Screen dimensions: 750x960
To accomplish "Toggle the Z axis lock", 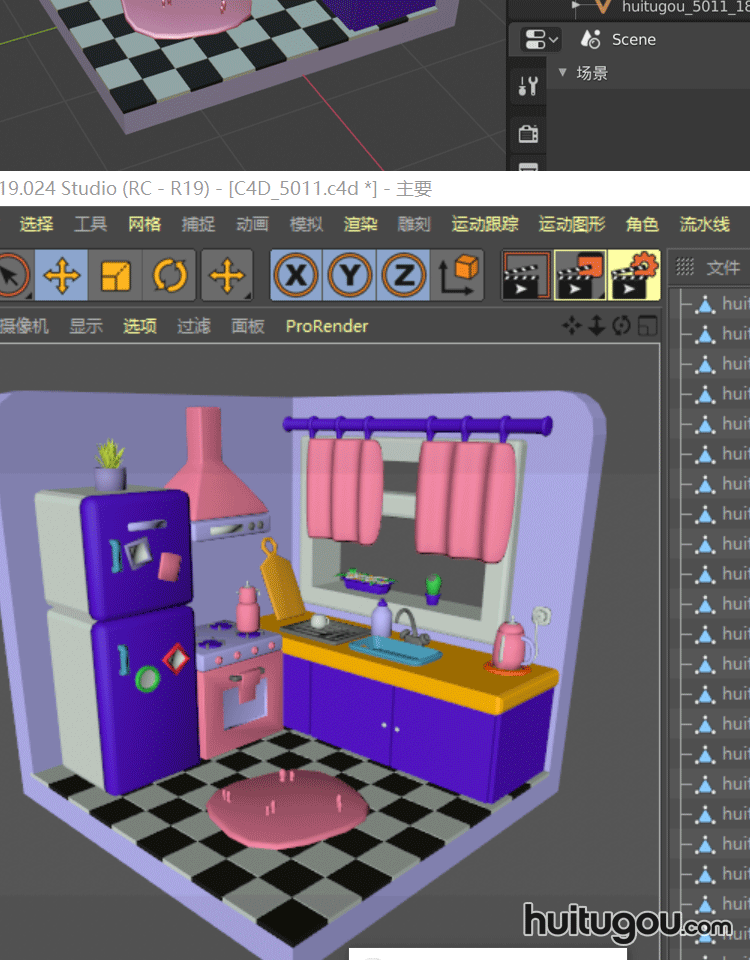I will coord(404,276).
